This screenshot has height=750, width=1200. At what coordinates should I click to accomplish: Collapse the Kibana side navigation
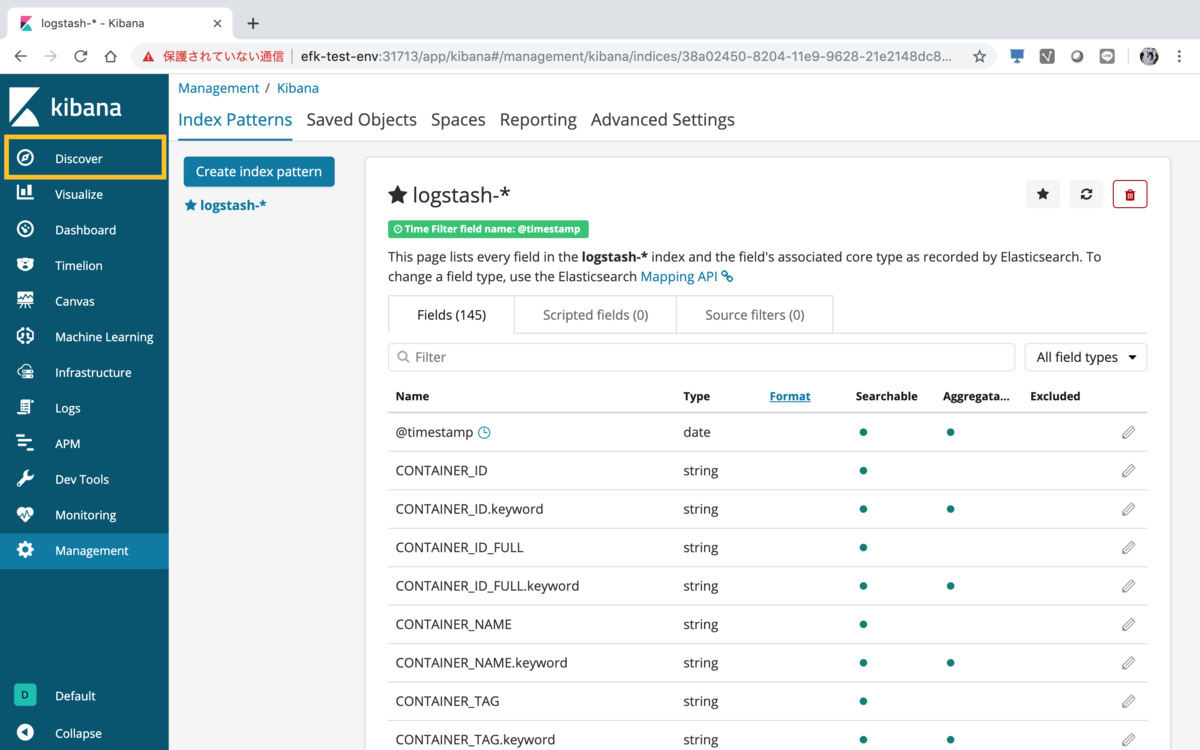point(78,733)
